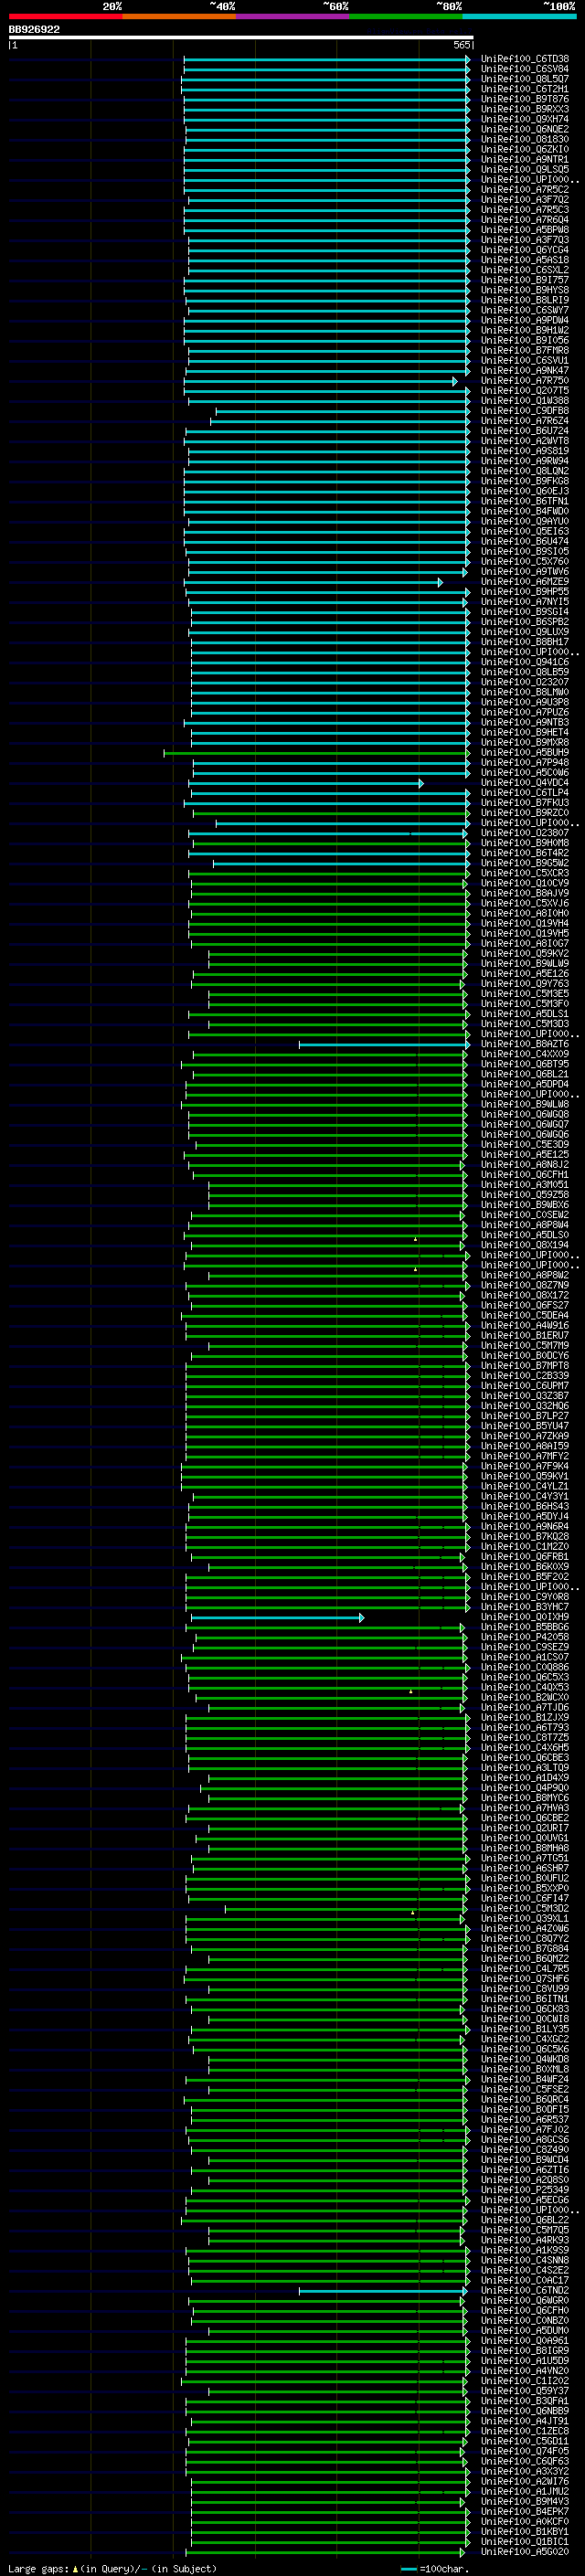The width and height of the screenshot is (585, 2576).
Task: Click the UniRef100_C6SXL2 label
Action: pos(525,270)
